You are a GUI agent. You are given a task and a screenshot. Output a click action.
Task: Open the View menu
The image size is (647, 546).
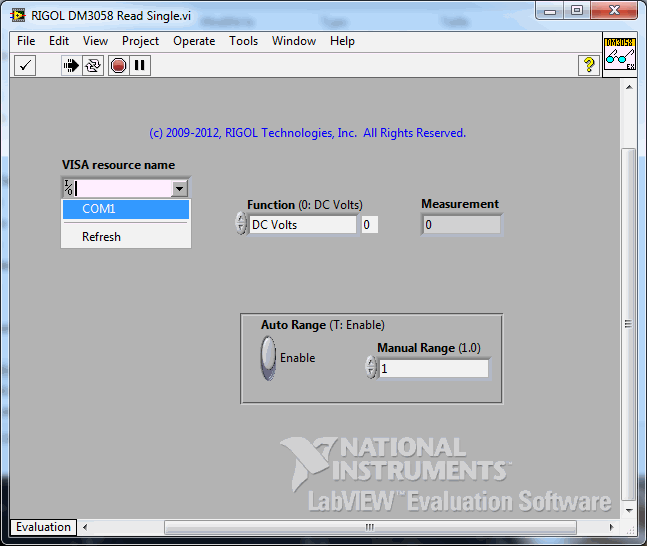point(95,41)
